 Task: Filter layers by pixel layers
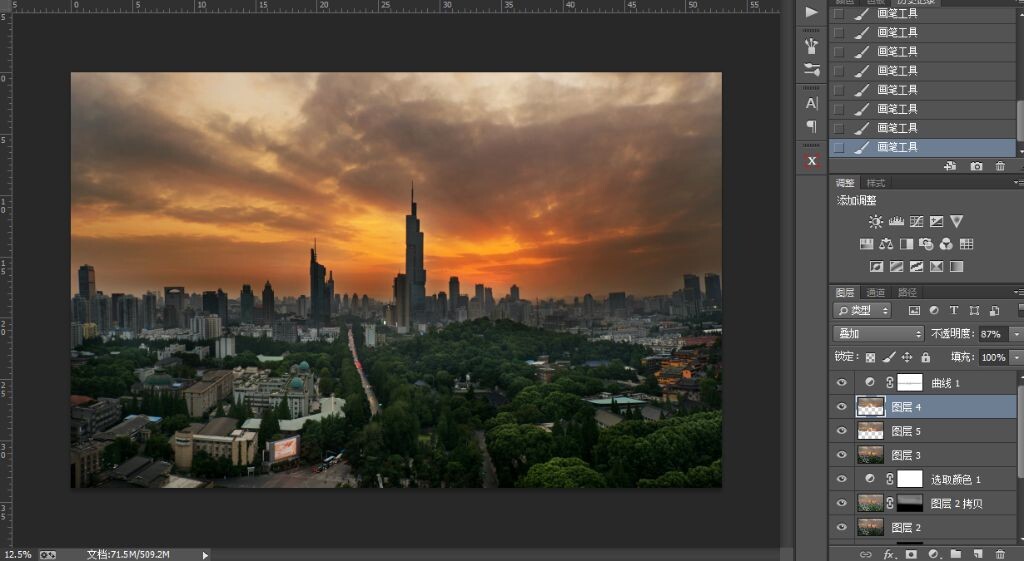pos(914,310)
